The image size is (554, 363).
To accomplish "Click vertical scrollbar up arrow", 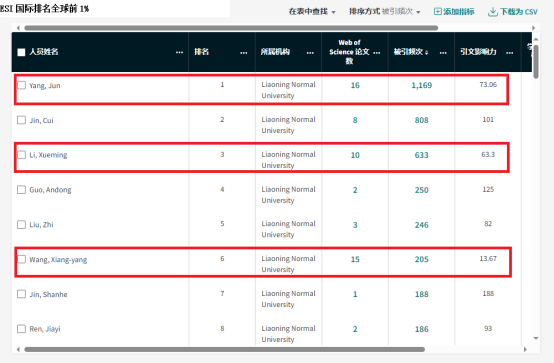I will click(x=536, y=39).
